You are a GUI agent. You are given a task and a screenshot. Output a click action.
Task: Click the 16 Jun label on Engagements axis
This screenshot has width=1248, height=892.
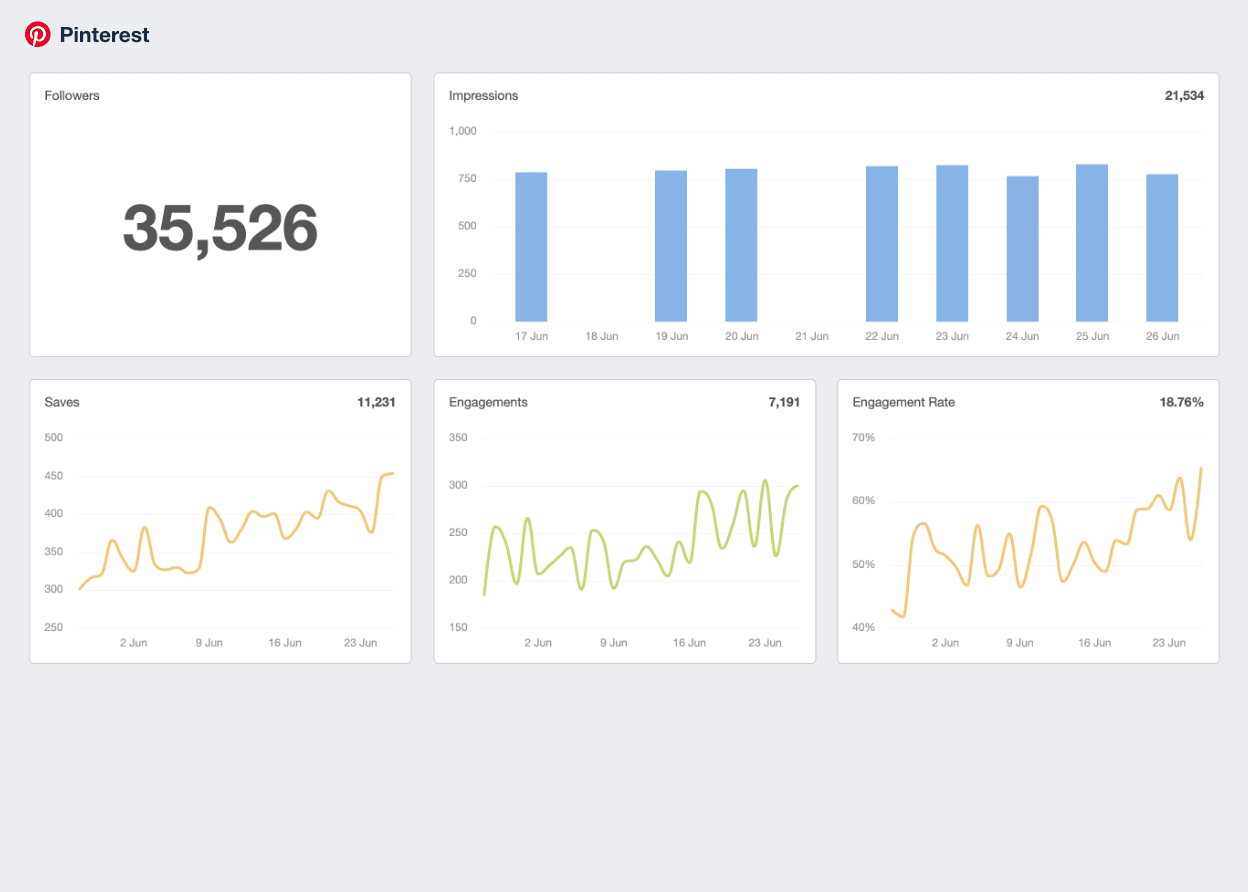point(689,643)
